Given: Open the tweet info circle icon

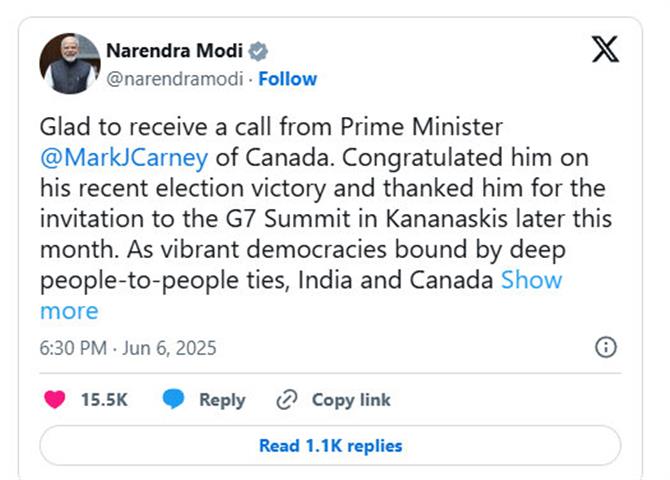Looking at the screenshot, I should 605,347.
